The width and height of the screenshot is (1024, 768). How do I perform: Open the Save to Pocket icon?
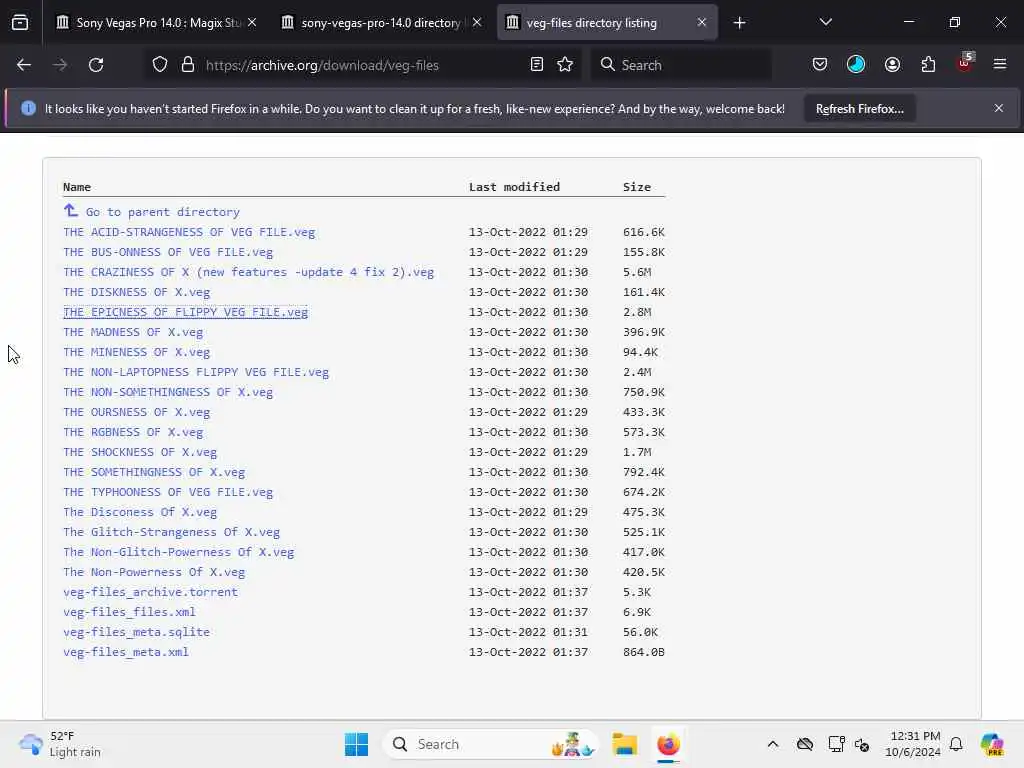(820, 65)
